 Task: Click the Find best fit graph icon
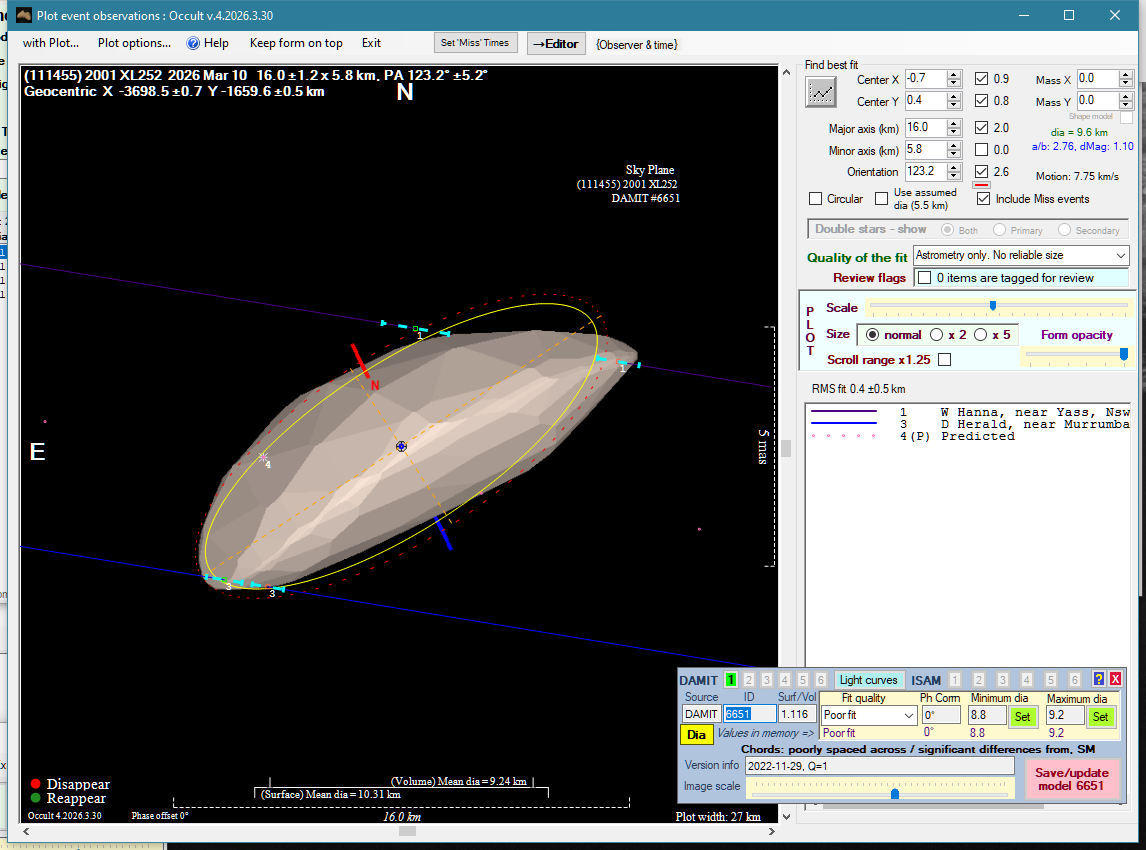pos(821,92)
